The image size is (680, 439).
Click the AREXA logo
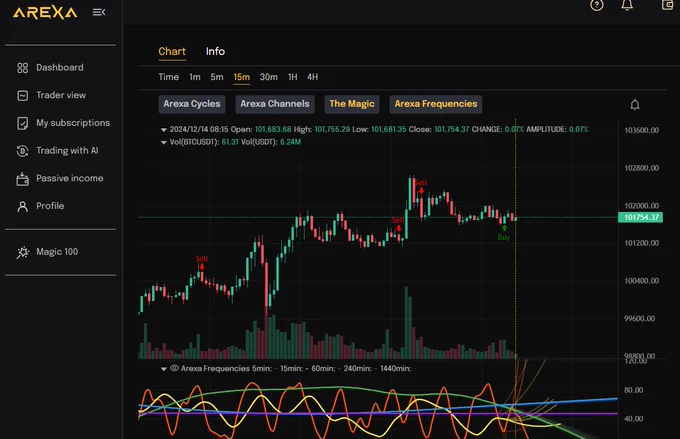pyautogui.click(x=45, y=13)
